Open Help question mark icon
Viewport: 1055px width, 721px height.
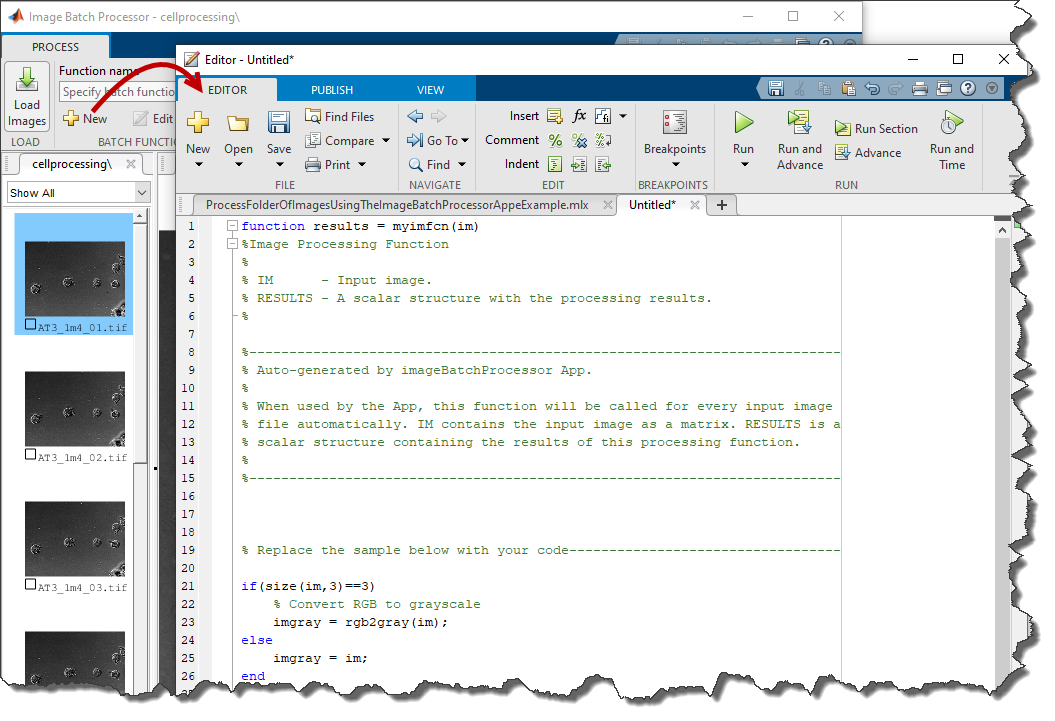[x=968, y=88]
